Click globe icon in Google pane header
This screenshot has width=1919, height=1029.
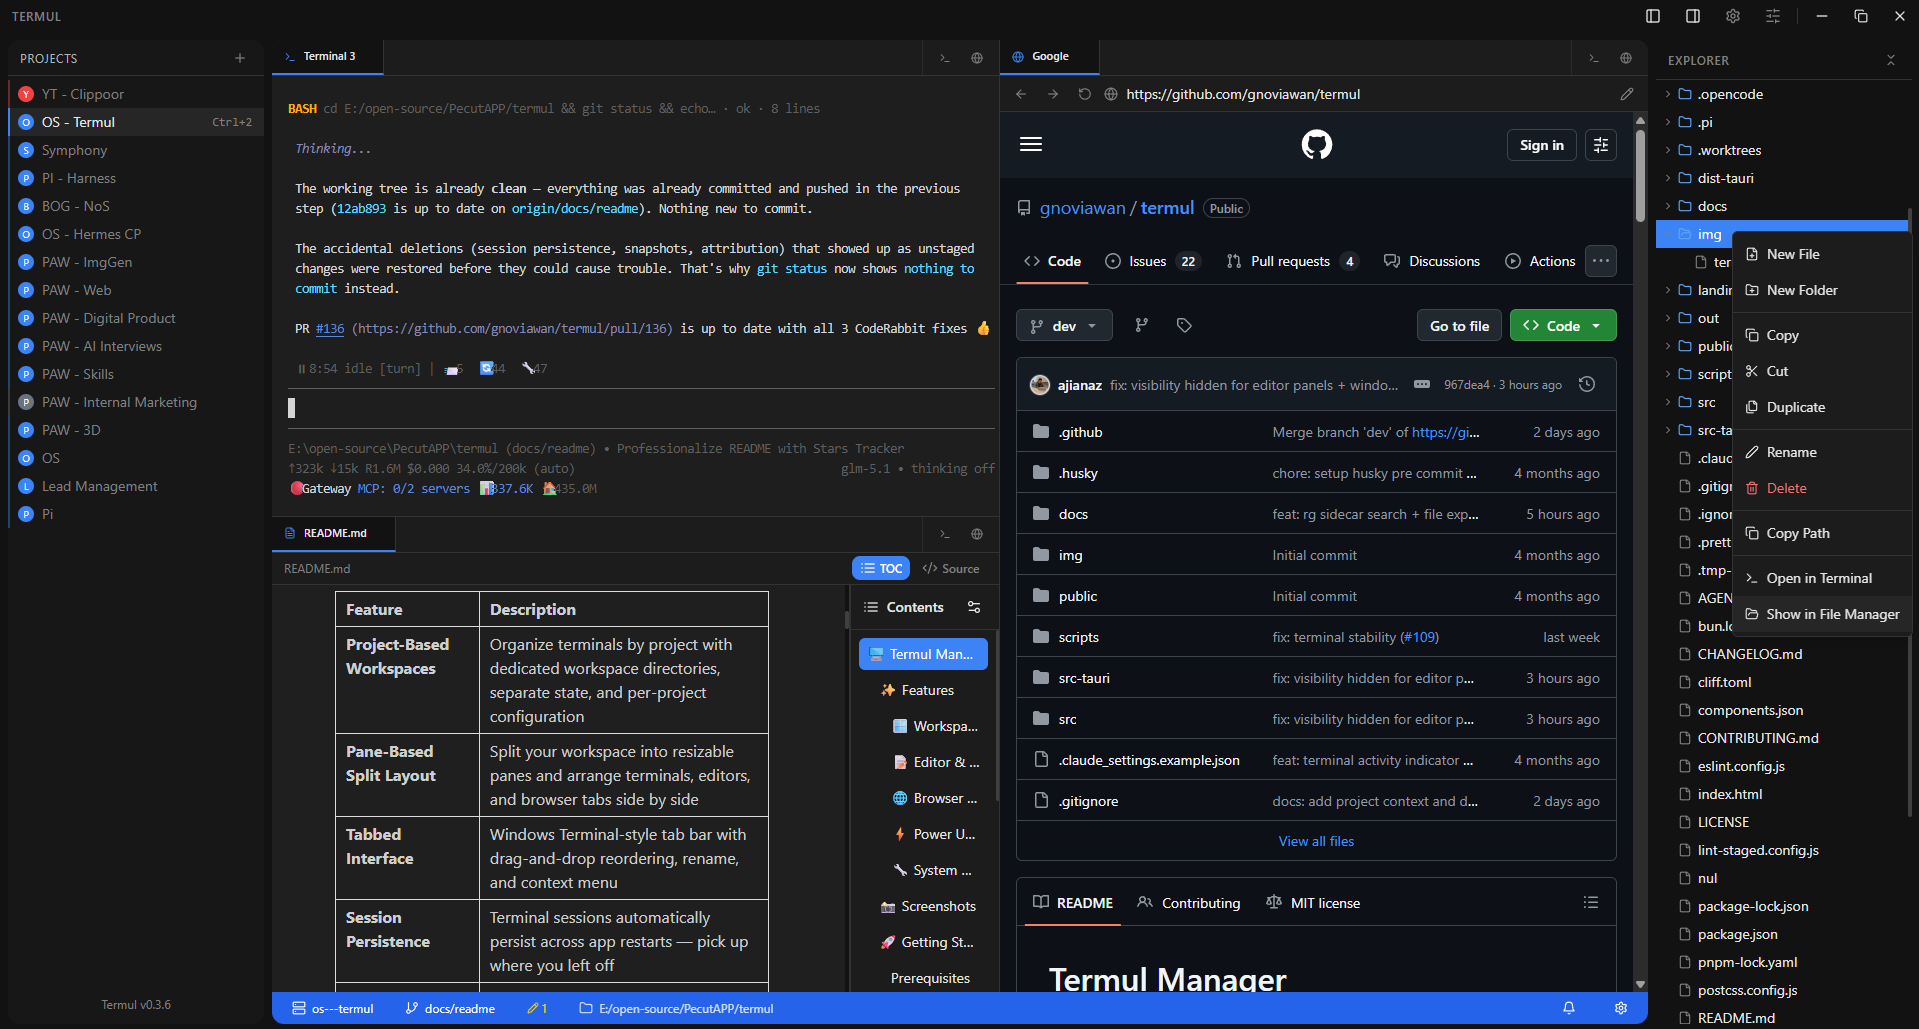[x=1626, y=58]
